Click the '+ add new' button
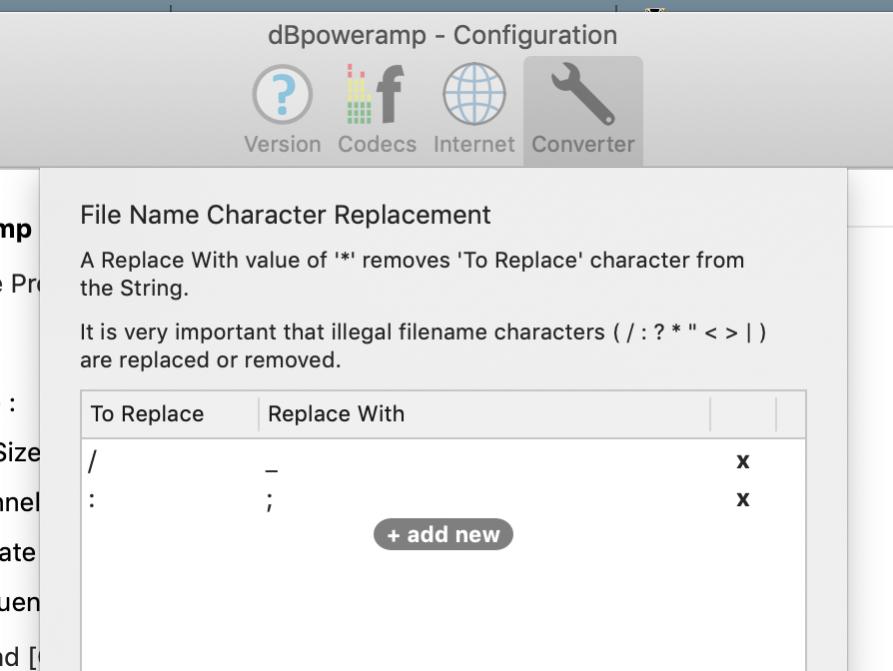This screenshot has width=893, height=671. coord(443,534)
